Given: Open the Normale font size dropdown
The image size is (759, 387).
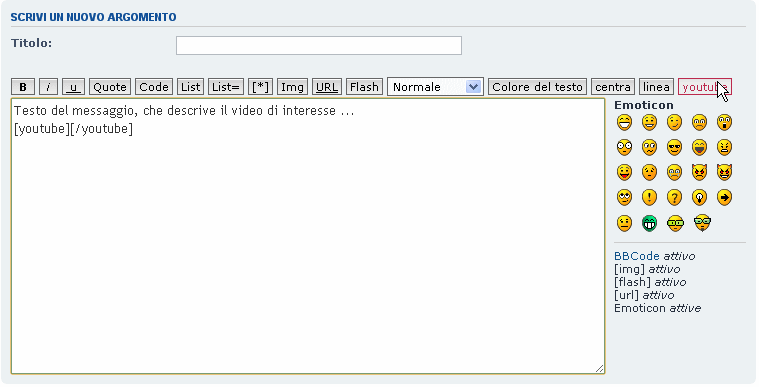Looking at the screenshot, I should point(435,87).
